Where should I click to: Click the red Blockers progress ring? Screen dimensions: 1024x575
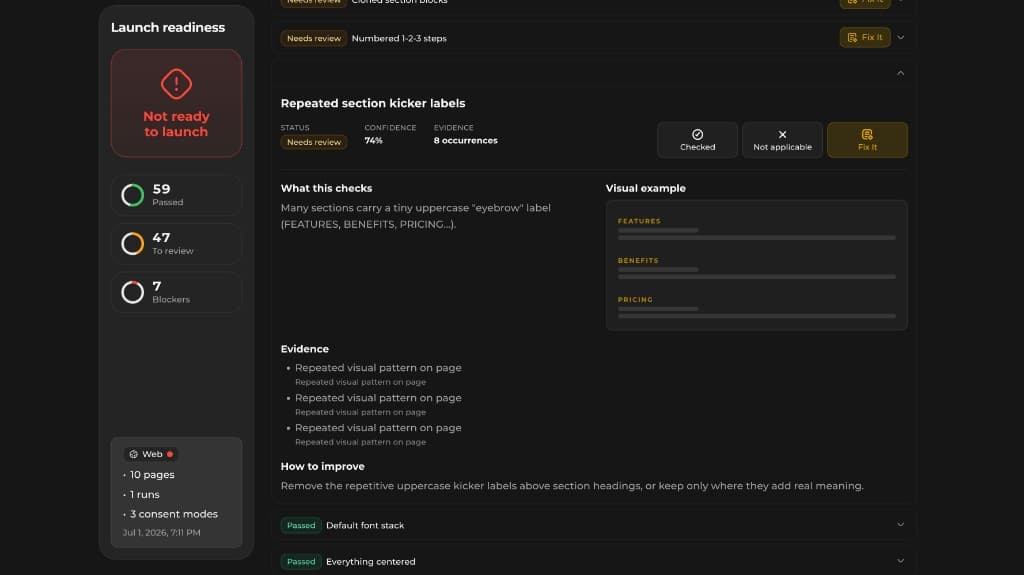coord(133,292)
